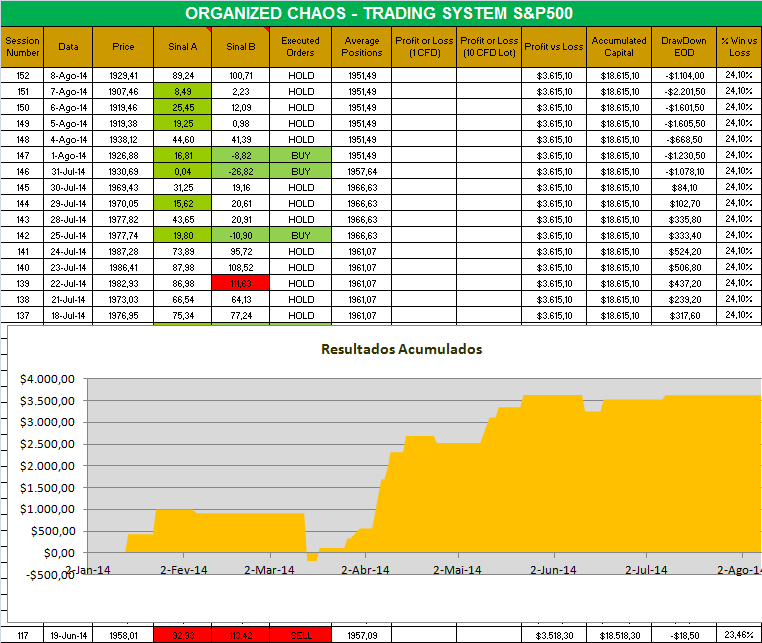Viewport: 762px width, 643px height.
Task: Select price cell 1929,41
Action: [123, 75]
